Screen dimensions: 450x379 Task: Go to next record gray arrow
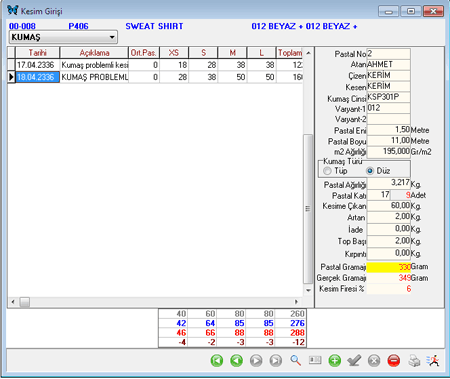click(256, 361)
